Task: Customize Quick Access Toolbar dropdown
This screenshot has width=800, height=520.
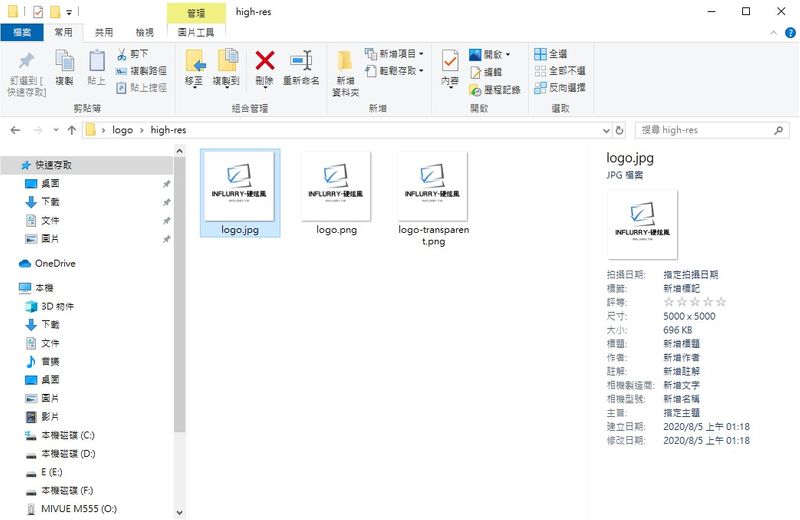Action: tap(69, 12)
